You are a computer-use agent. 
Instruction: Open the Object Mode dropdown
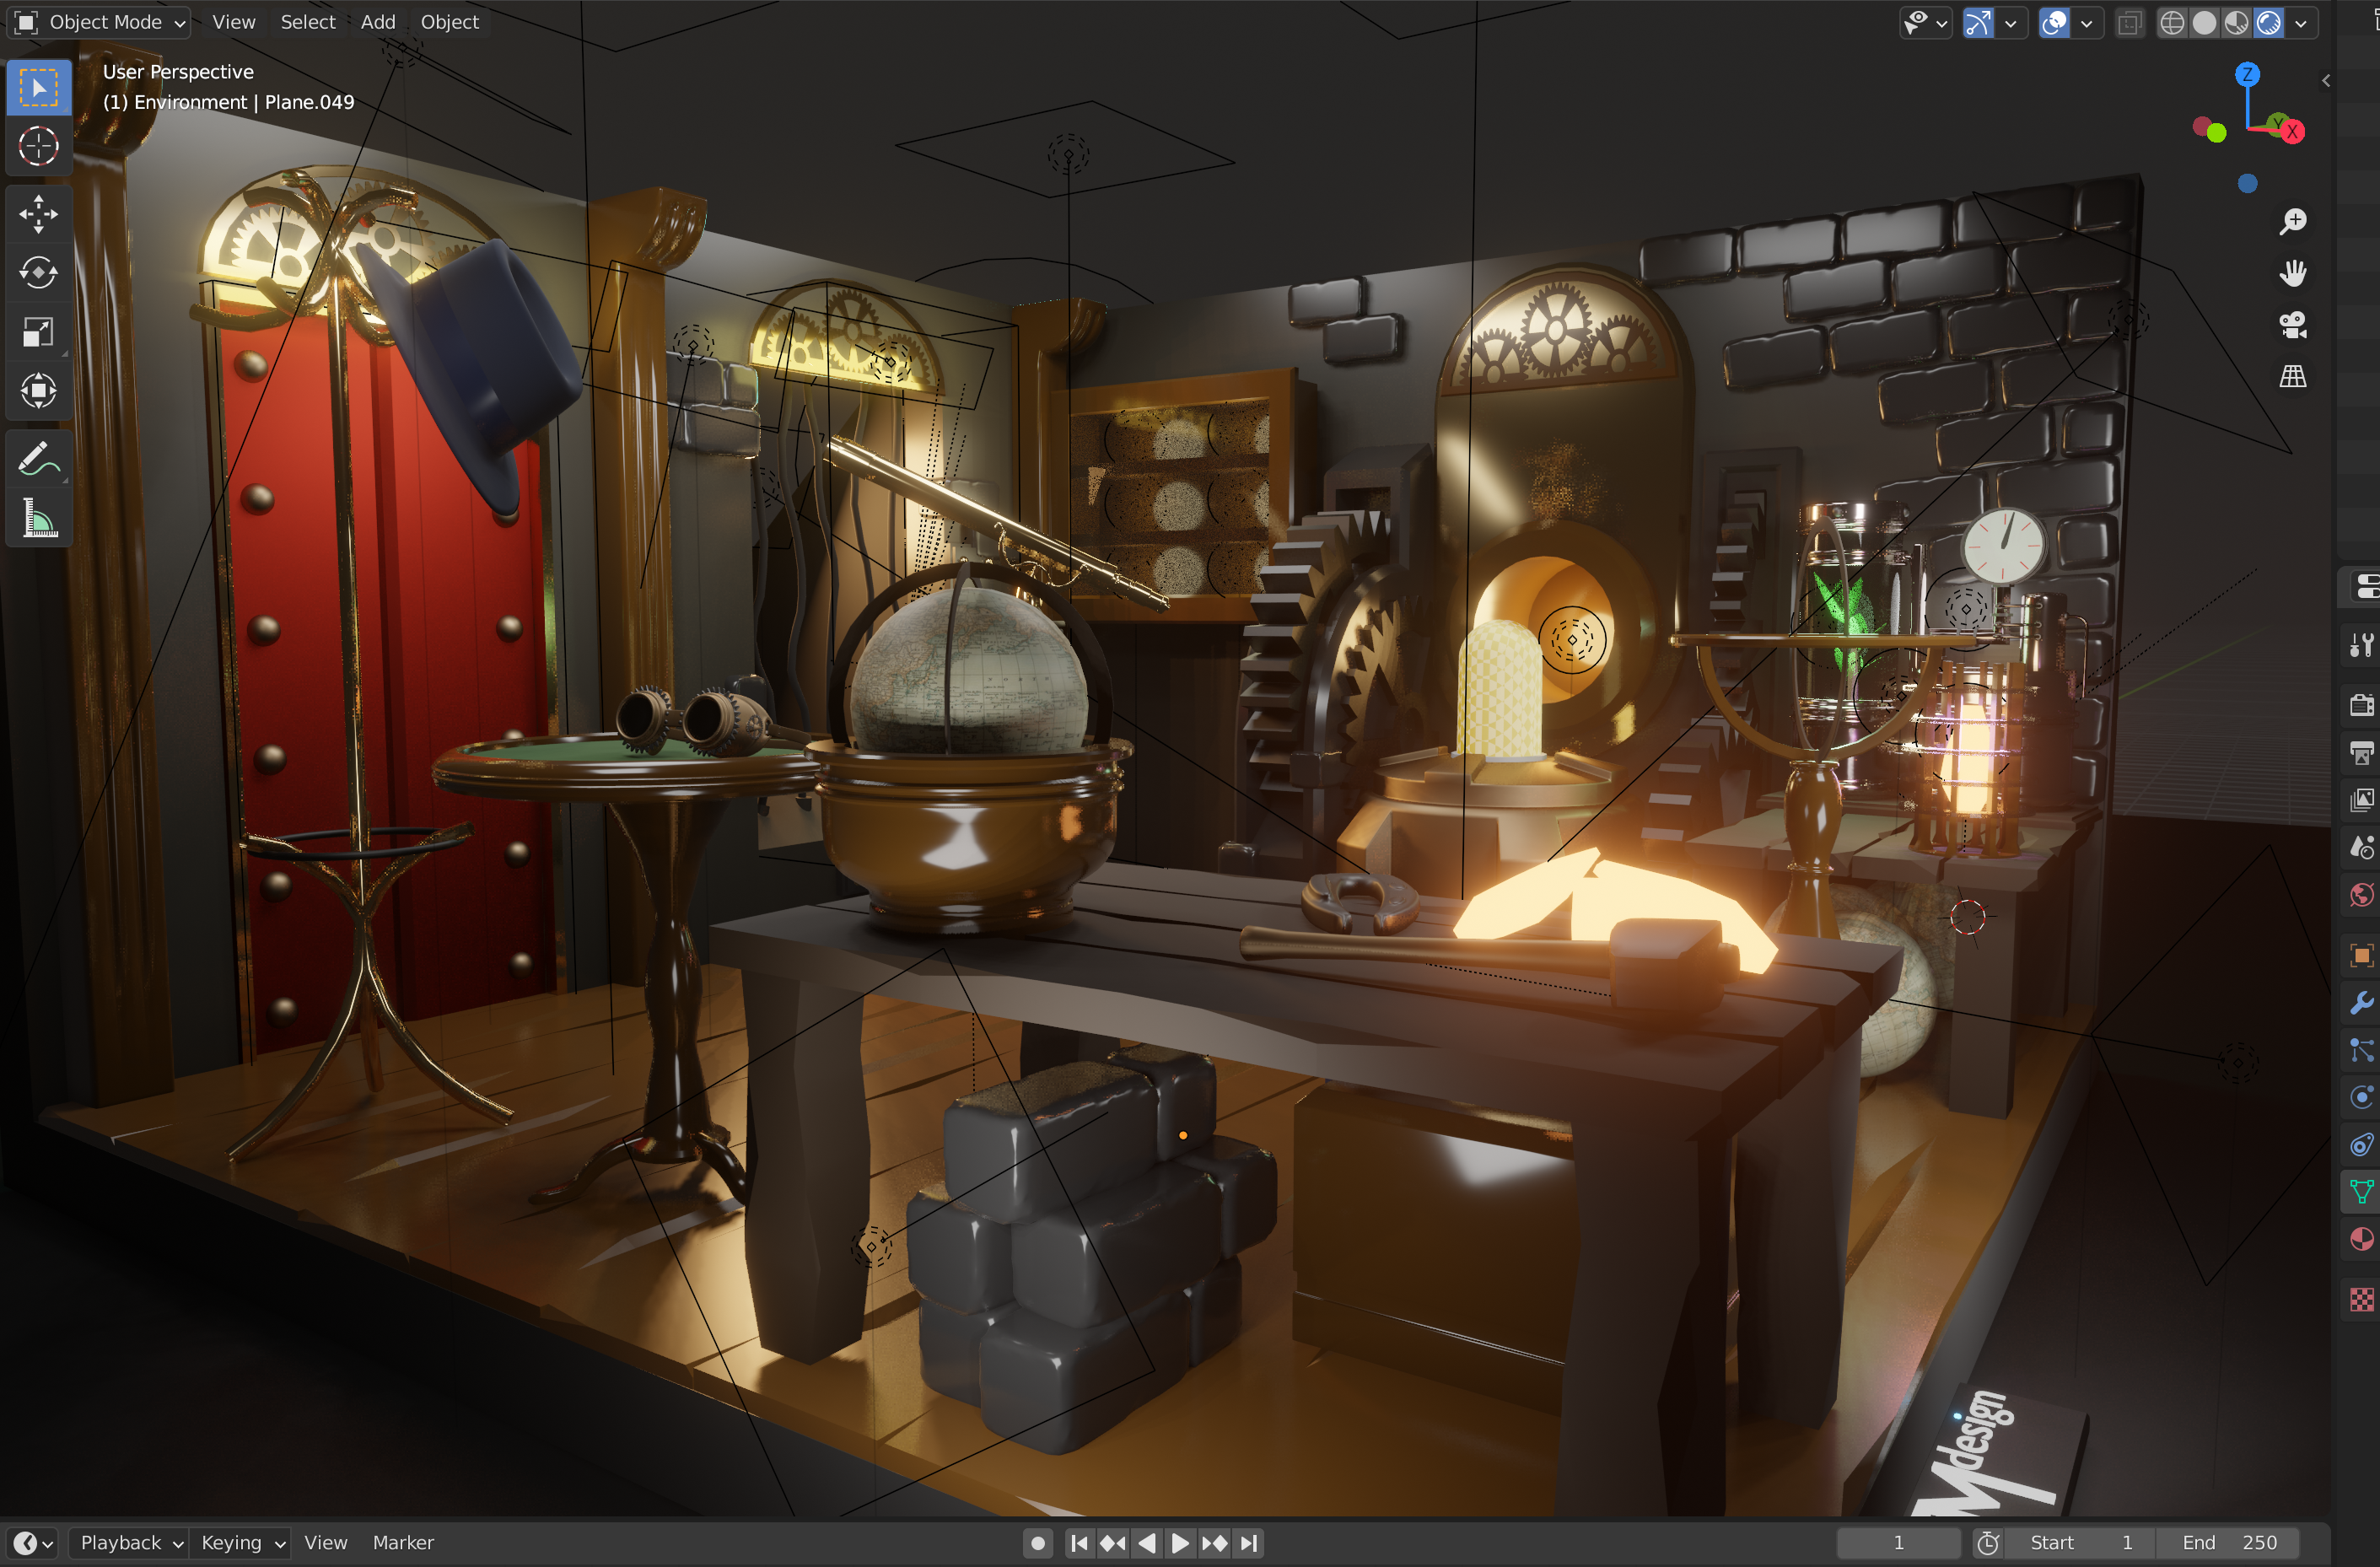[x=99, y=22]
